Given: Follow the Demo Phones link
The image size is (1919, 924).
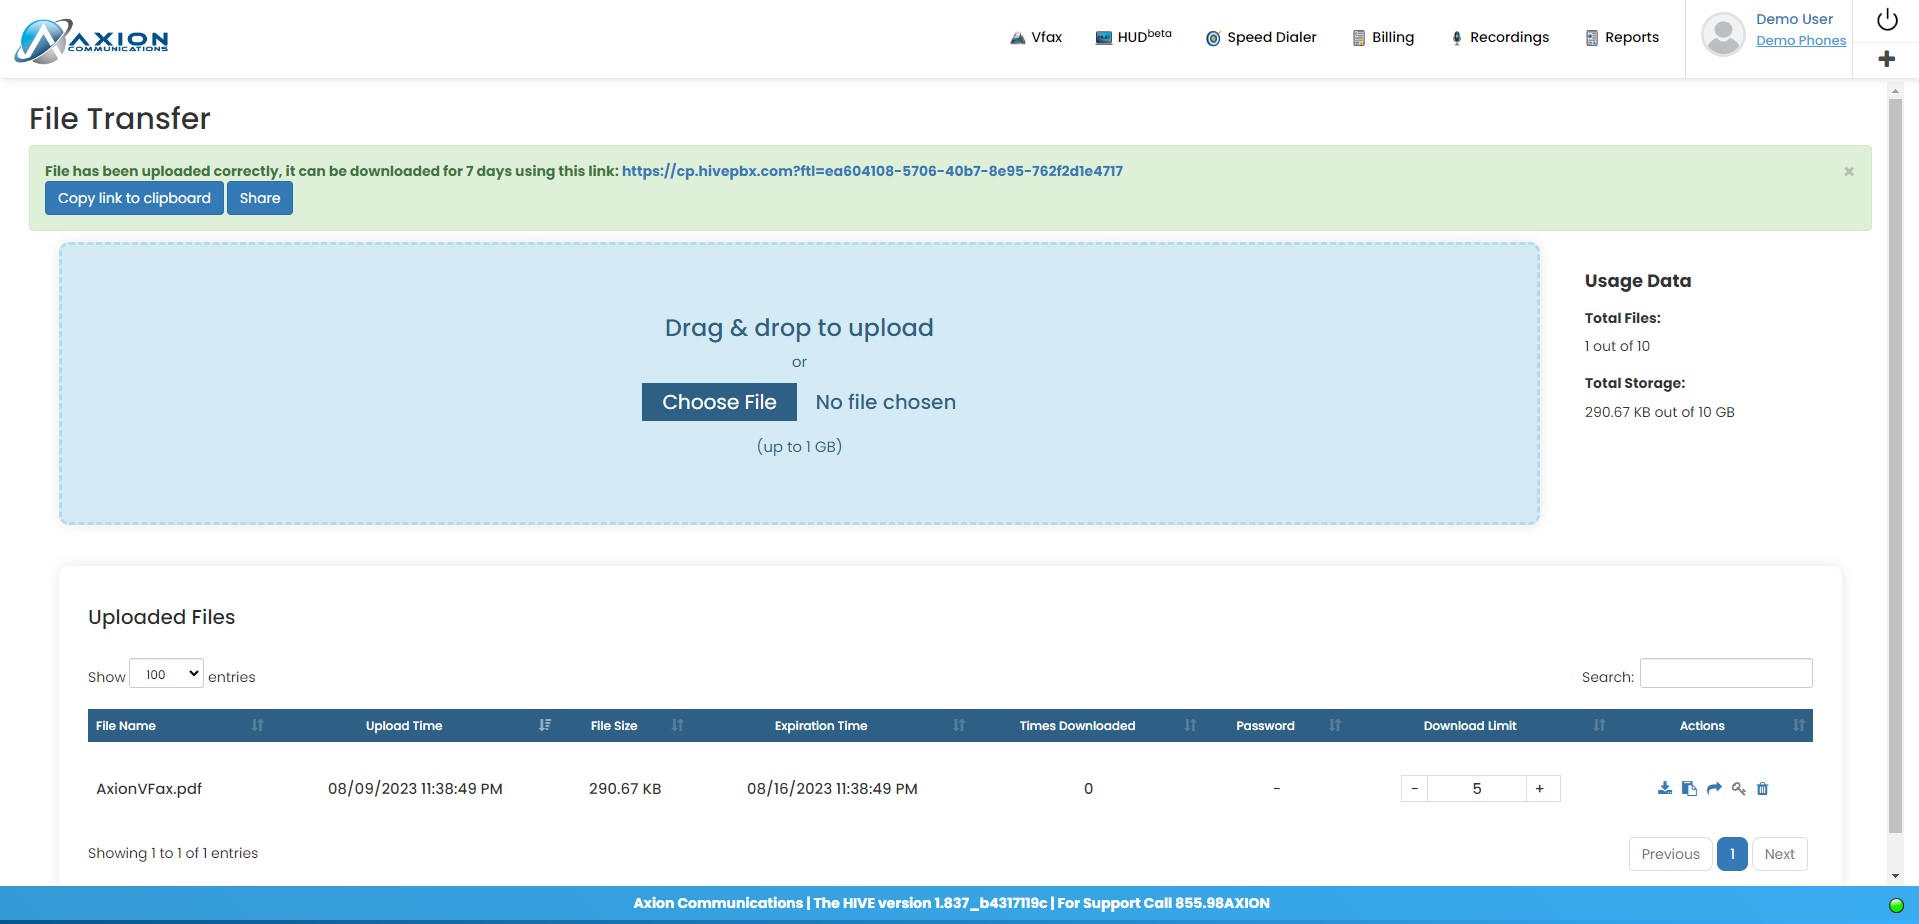Looking at the screenshot, I should click(1801, 40).
